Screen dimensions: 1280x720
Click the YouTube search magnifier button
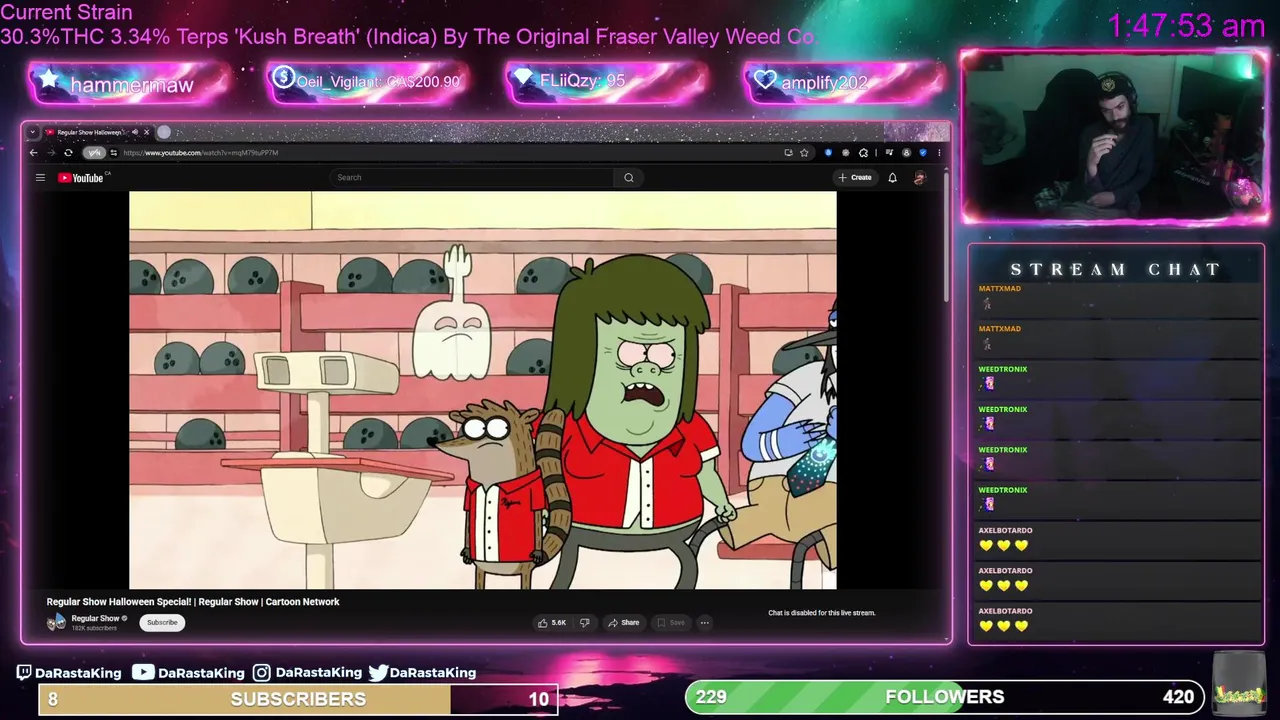click(x=629, y=178)
